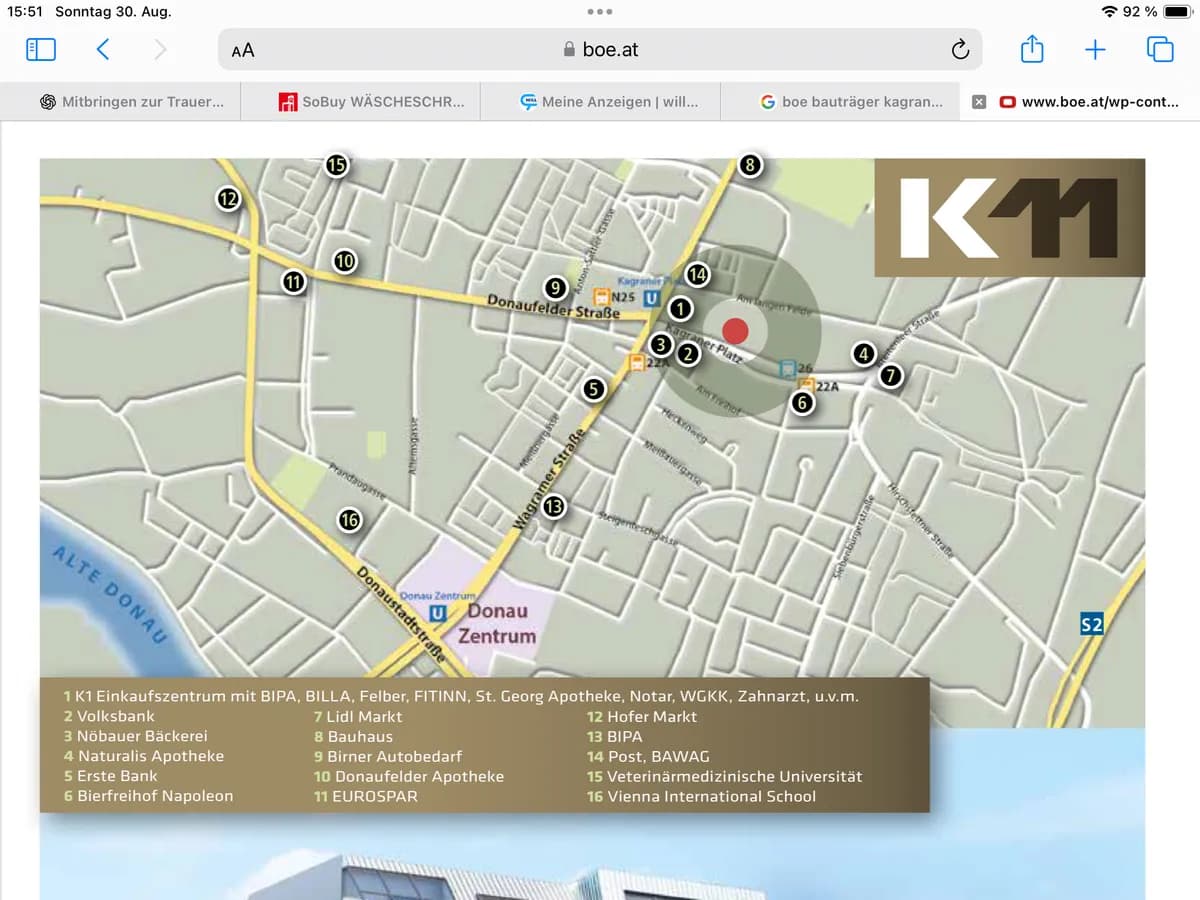Tap map marker number 7

[890, 376]
